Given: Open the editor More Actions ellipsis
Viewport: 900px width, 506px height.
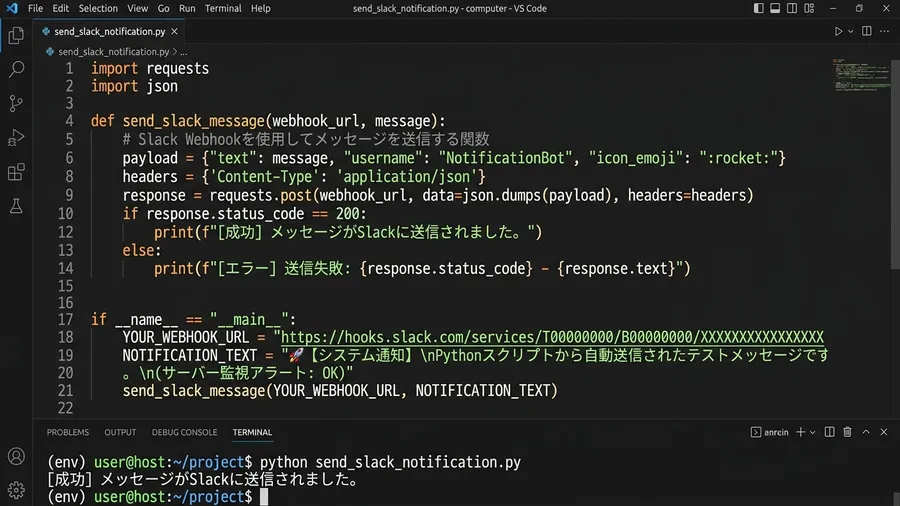Looking at the screenshot, I should pyautogui.click(x=884, y=32).
